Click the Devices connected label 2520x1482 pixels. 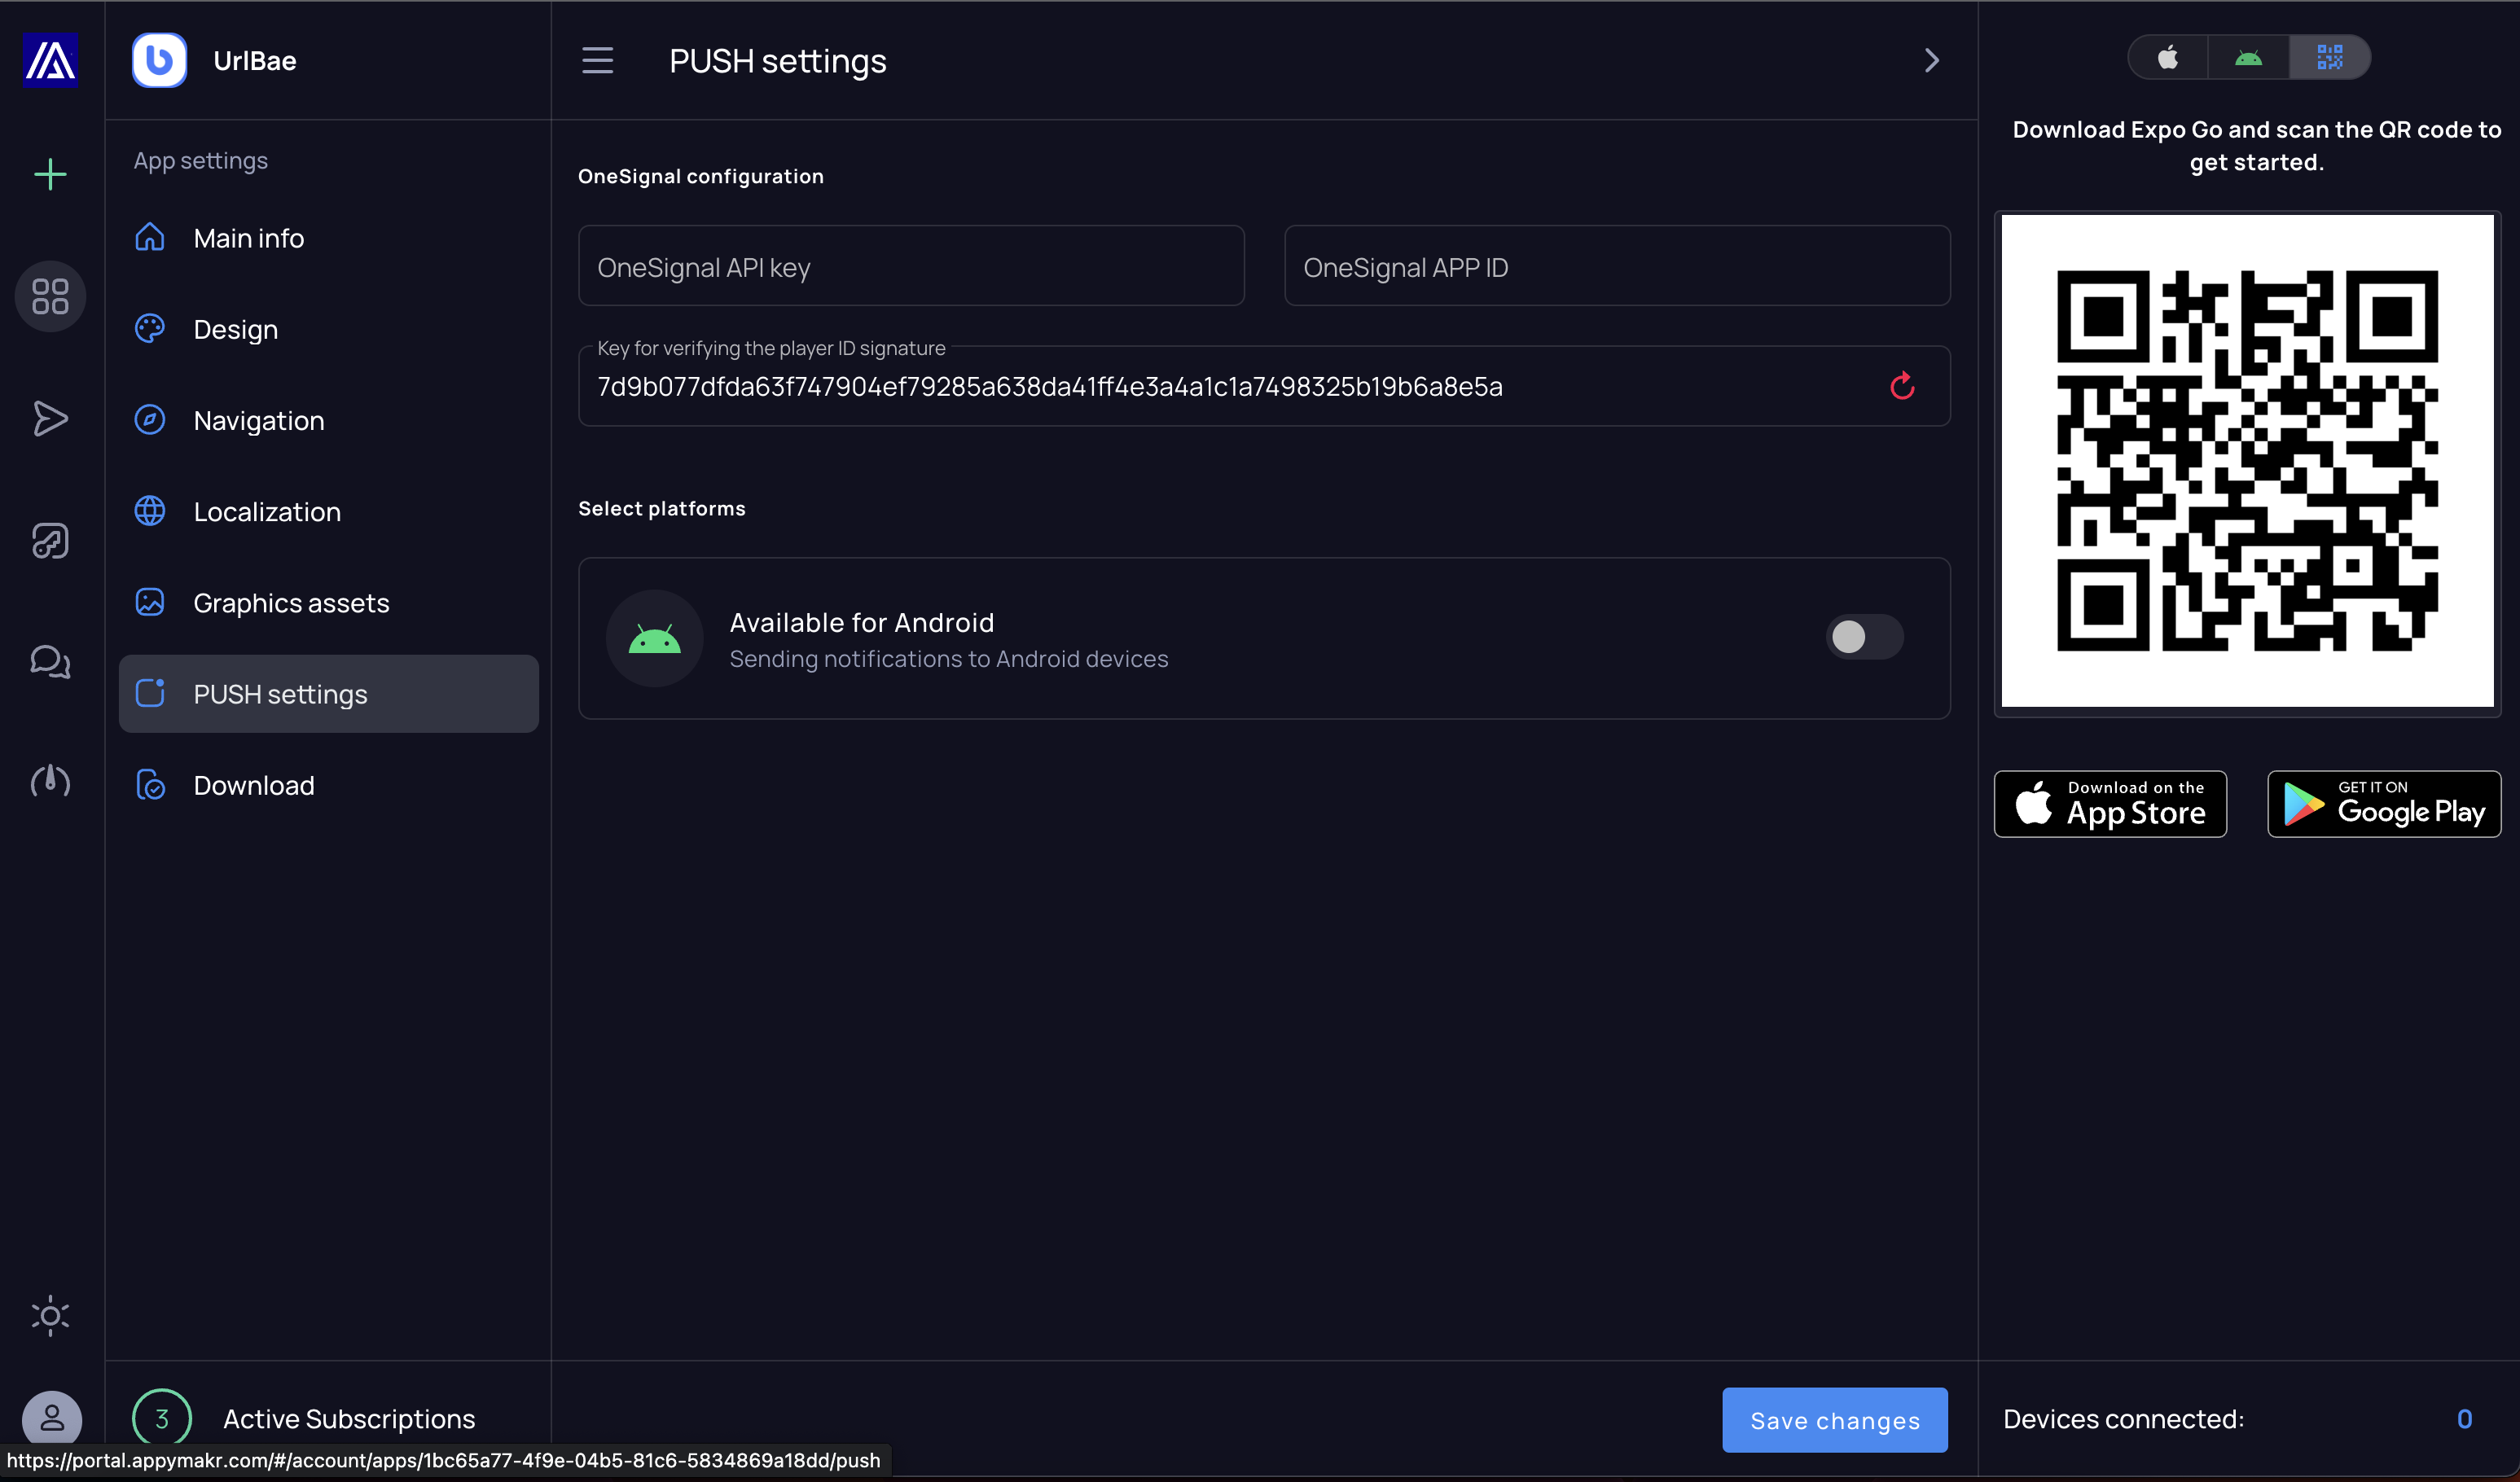2124,1419
